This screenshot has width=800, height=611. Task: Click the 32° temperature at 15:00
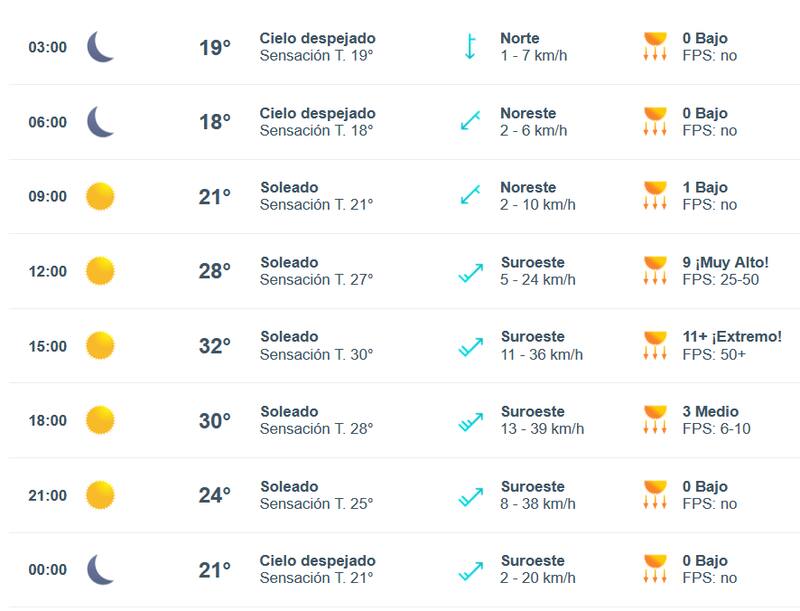(x=214, y=346)
